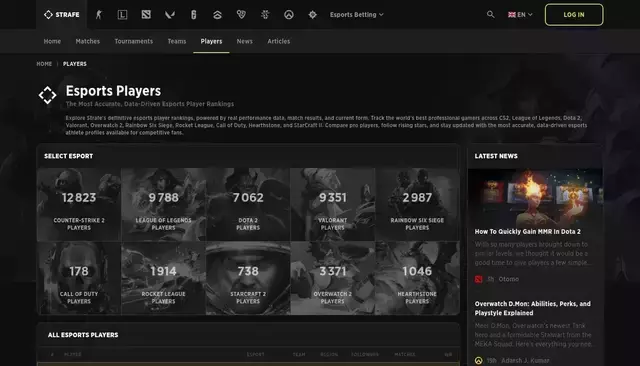Click Adarsh J. Kumar author name

pos(525,361)
